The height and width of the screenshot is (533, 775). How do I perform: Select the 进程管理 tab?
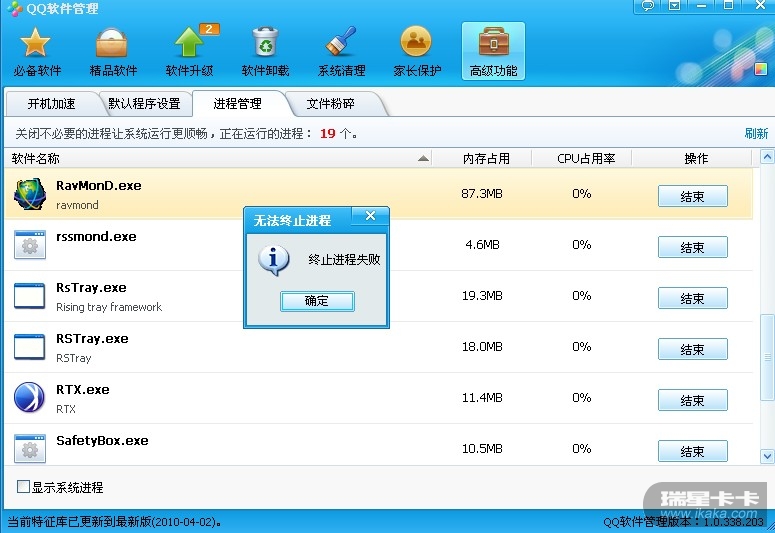pyautogui.click(x=237, y=104)
